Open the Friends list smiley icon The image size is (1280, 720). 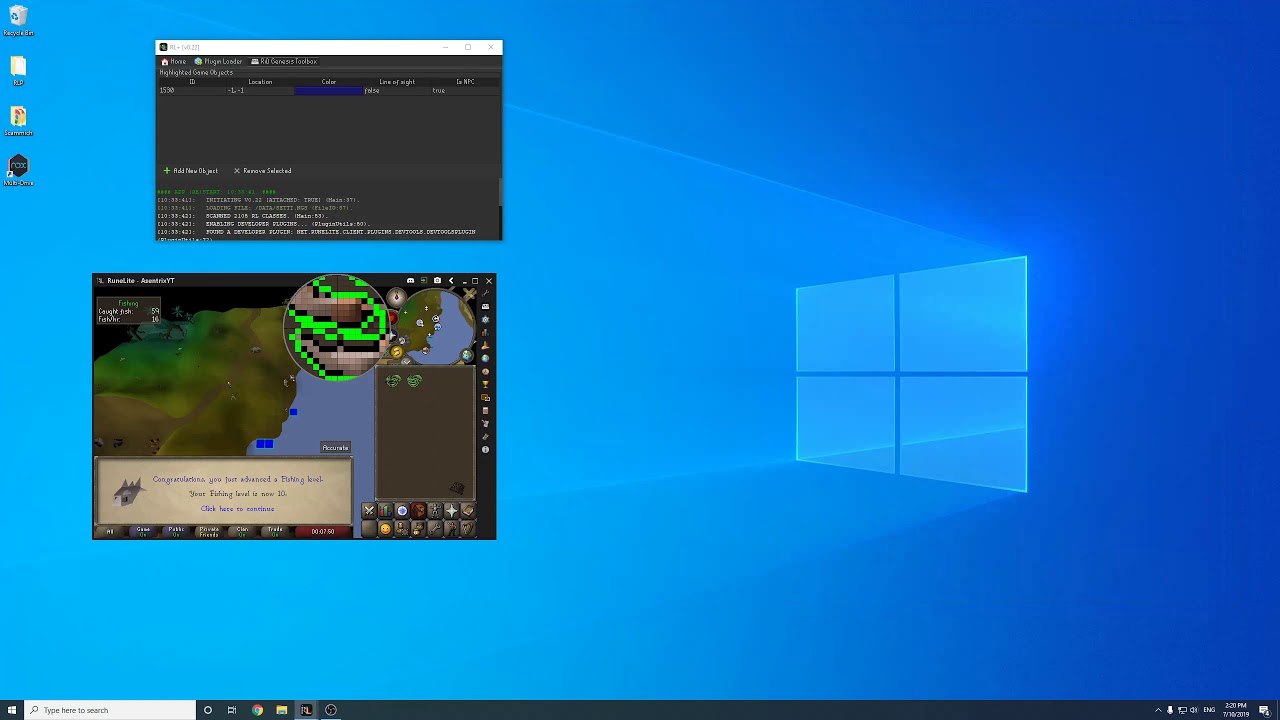(x=385, y=529)
